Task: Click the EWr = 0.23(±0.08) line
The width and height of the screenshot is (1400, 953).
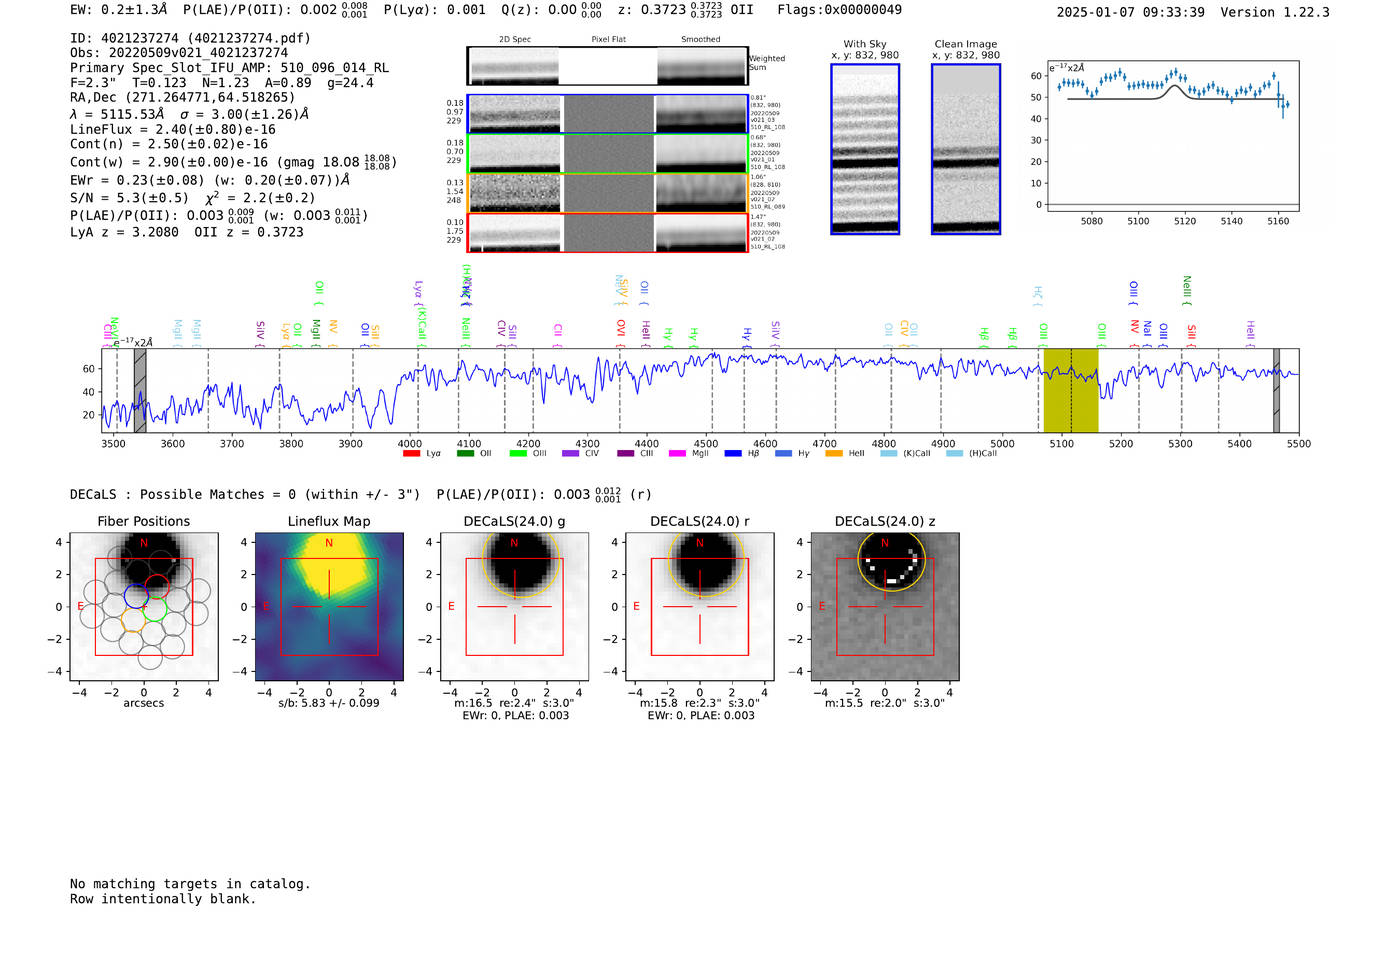Action: [210, 180]
